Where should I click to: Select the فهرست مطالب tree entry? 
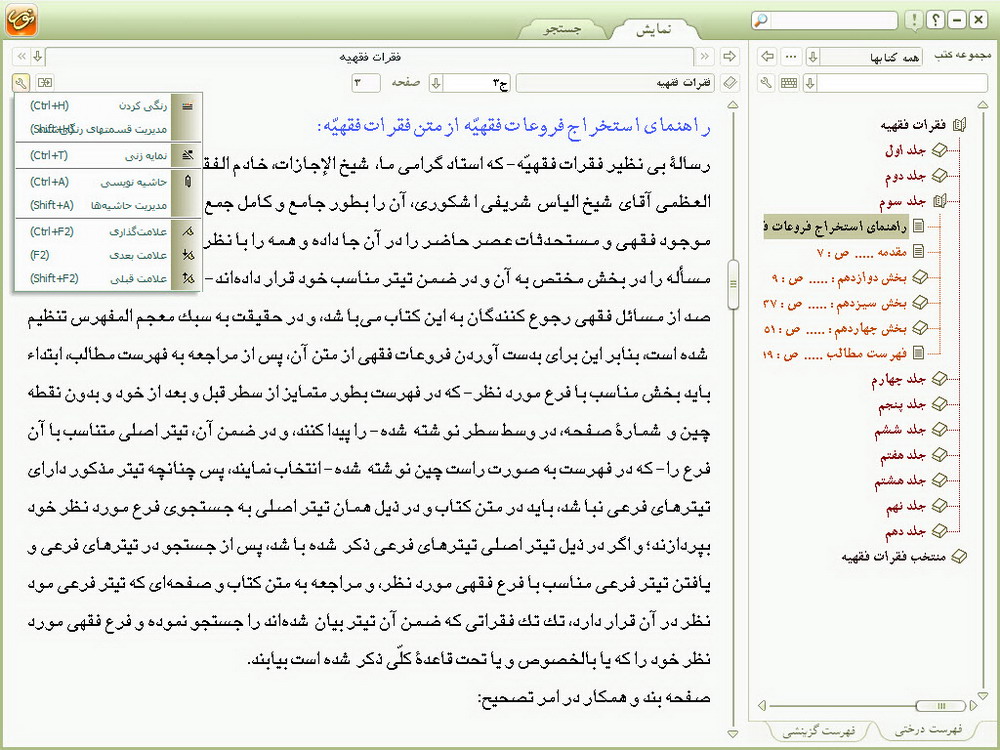tap(835, 353)
